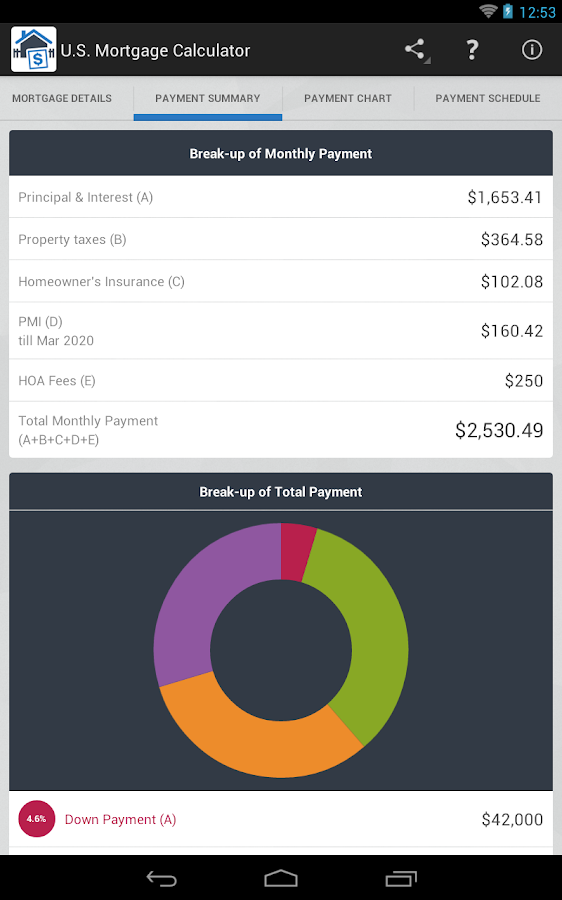Tap the 4.6% Down Payment badge
Image resolution: width=562 pixels, height=900 pixels.
[x=37, y=818]
